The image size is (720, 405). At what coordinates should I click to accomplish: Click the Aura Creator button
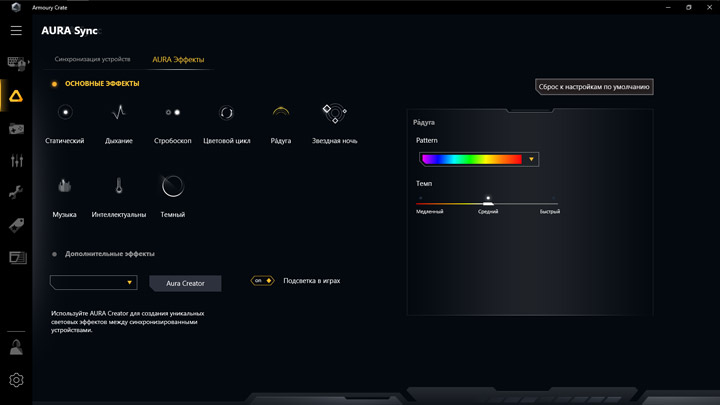(x=185, y=283)
